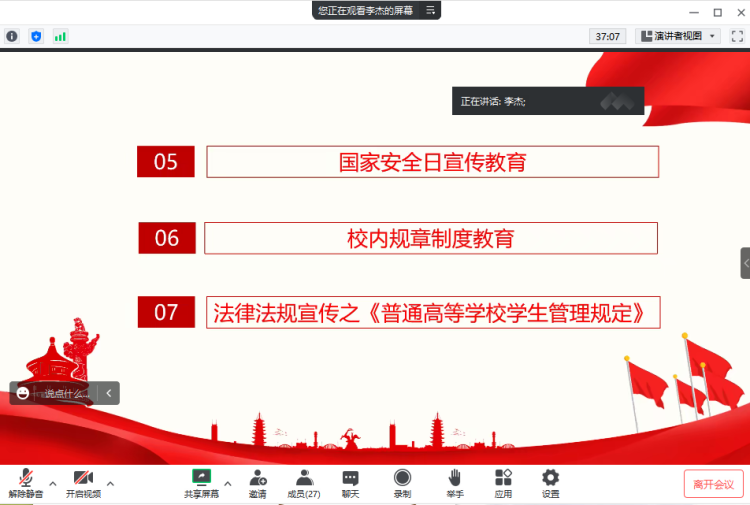Viewport: 750px width, 505px height.
Task: Expand video options arrow next to 开启视频
Action: (110, 483)
